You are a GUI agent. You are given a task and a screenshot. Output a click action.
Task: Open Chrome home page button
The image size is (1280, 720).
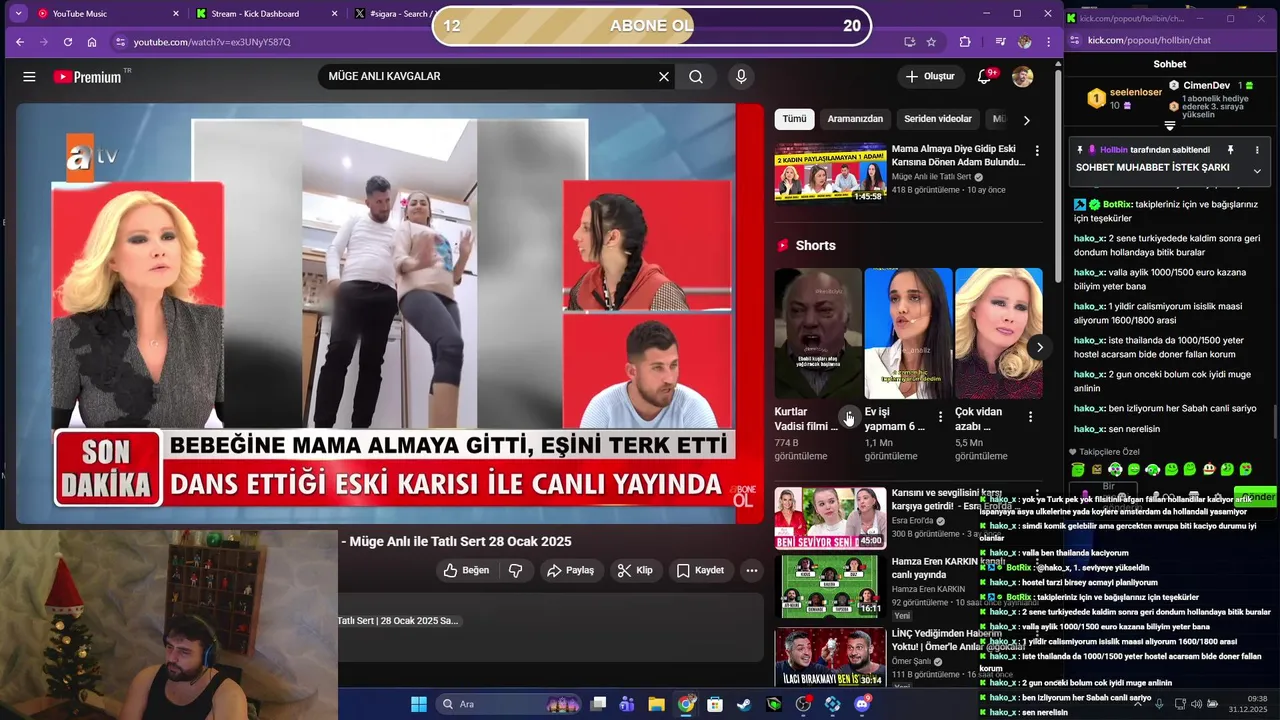92,42
